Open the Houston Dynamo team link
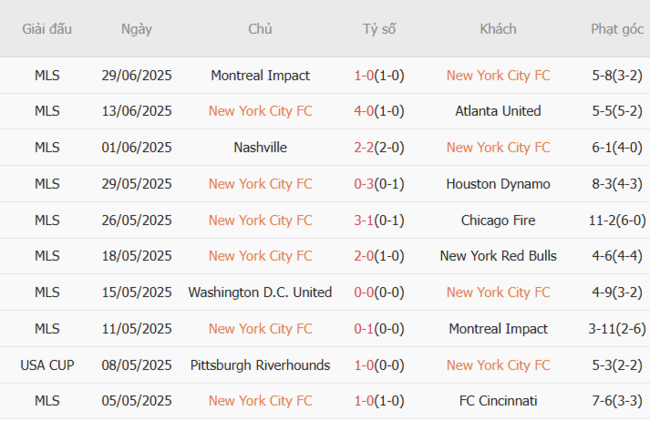The height and width of the screenshot is (421, 650). [498, 184]
